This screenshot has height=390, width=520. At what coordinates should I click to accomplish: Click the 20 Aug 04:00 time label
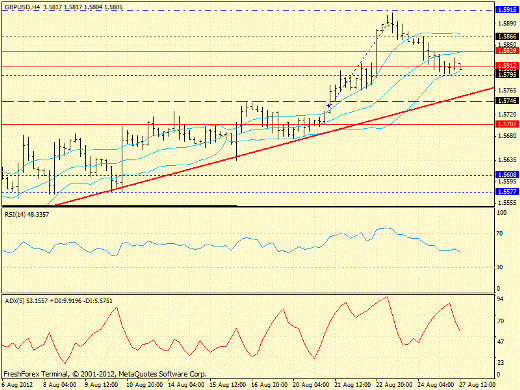[311, 385]
